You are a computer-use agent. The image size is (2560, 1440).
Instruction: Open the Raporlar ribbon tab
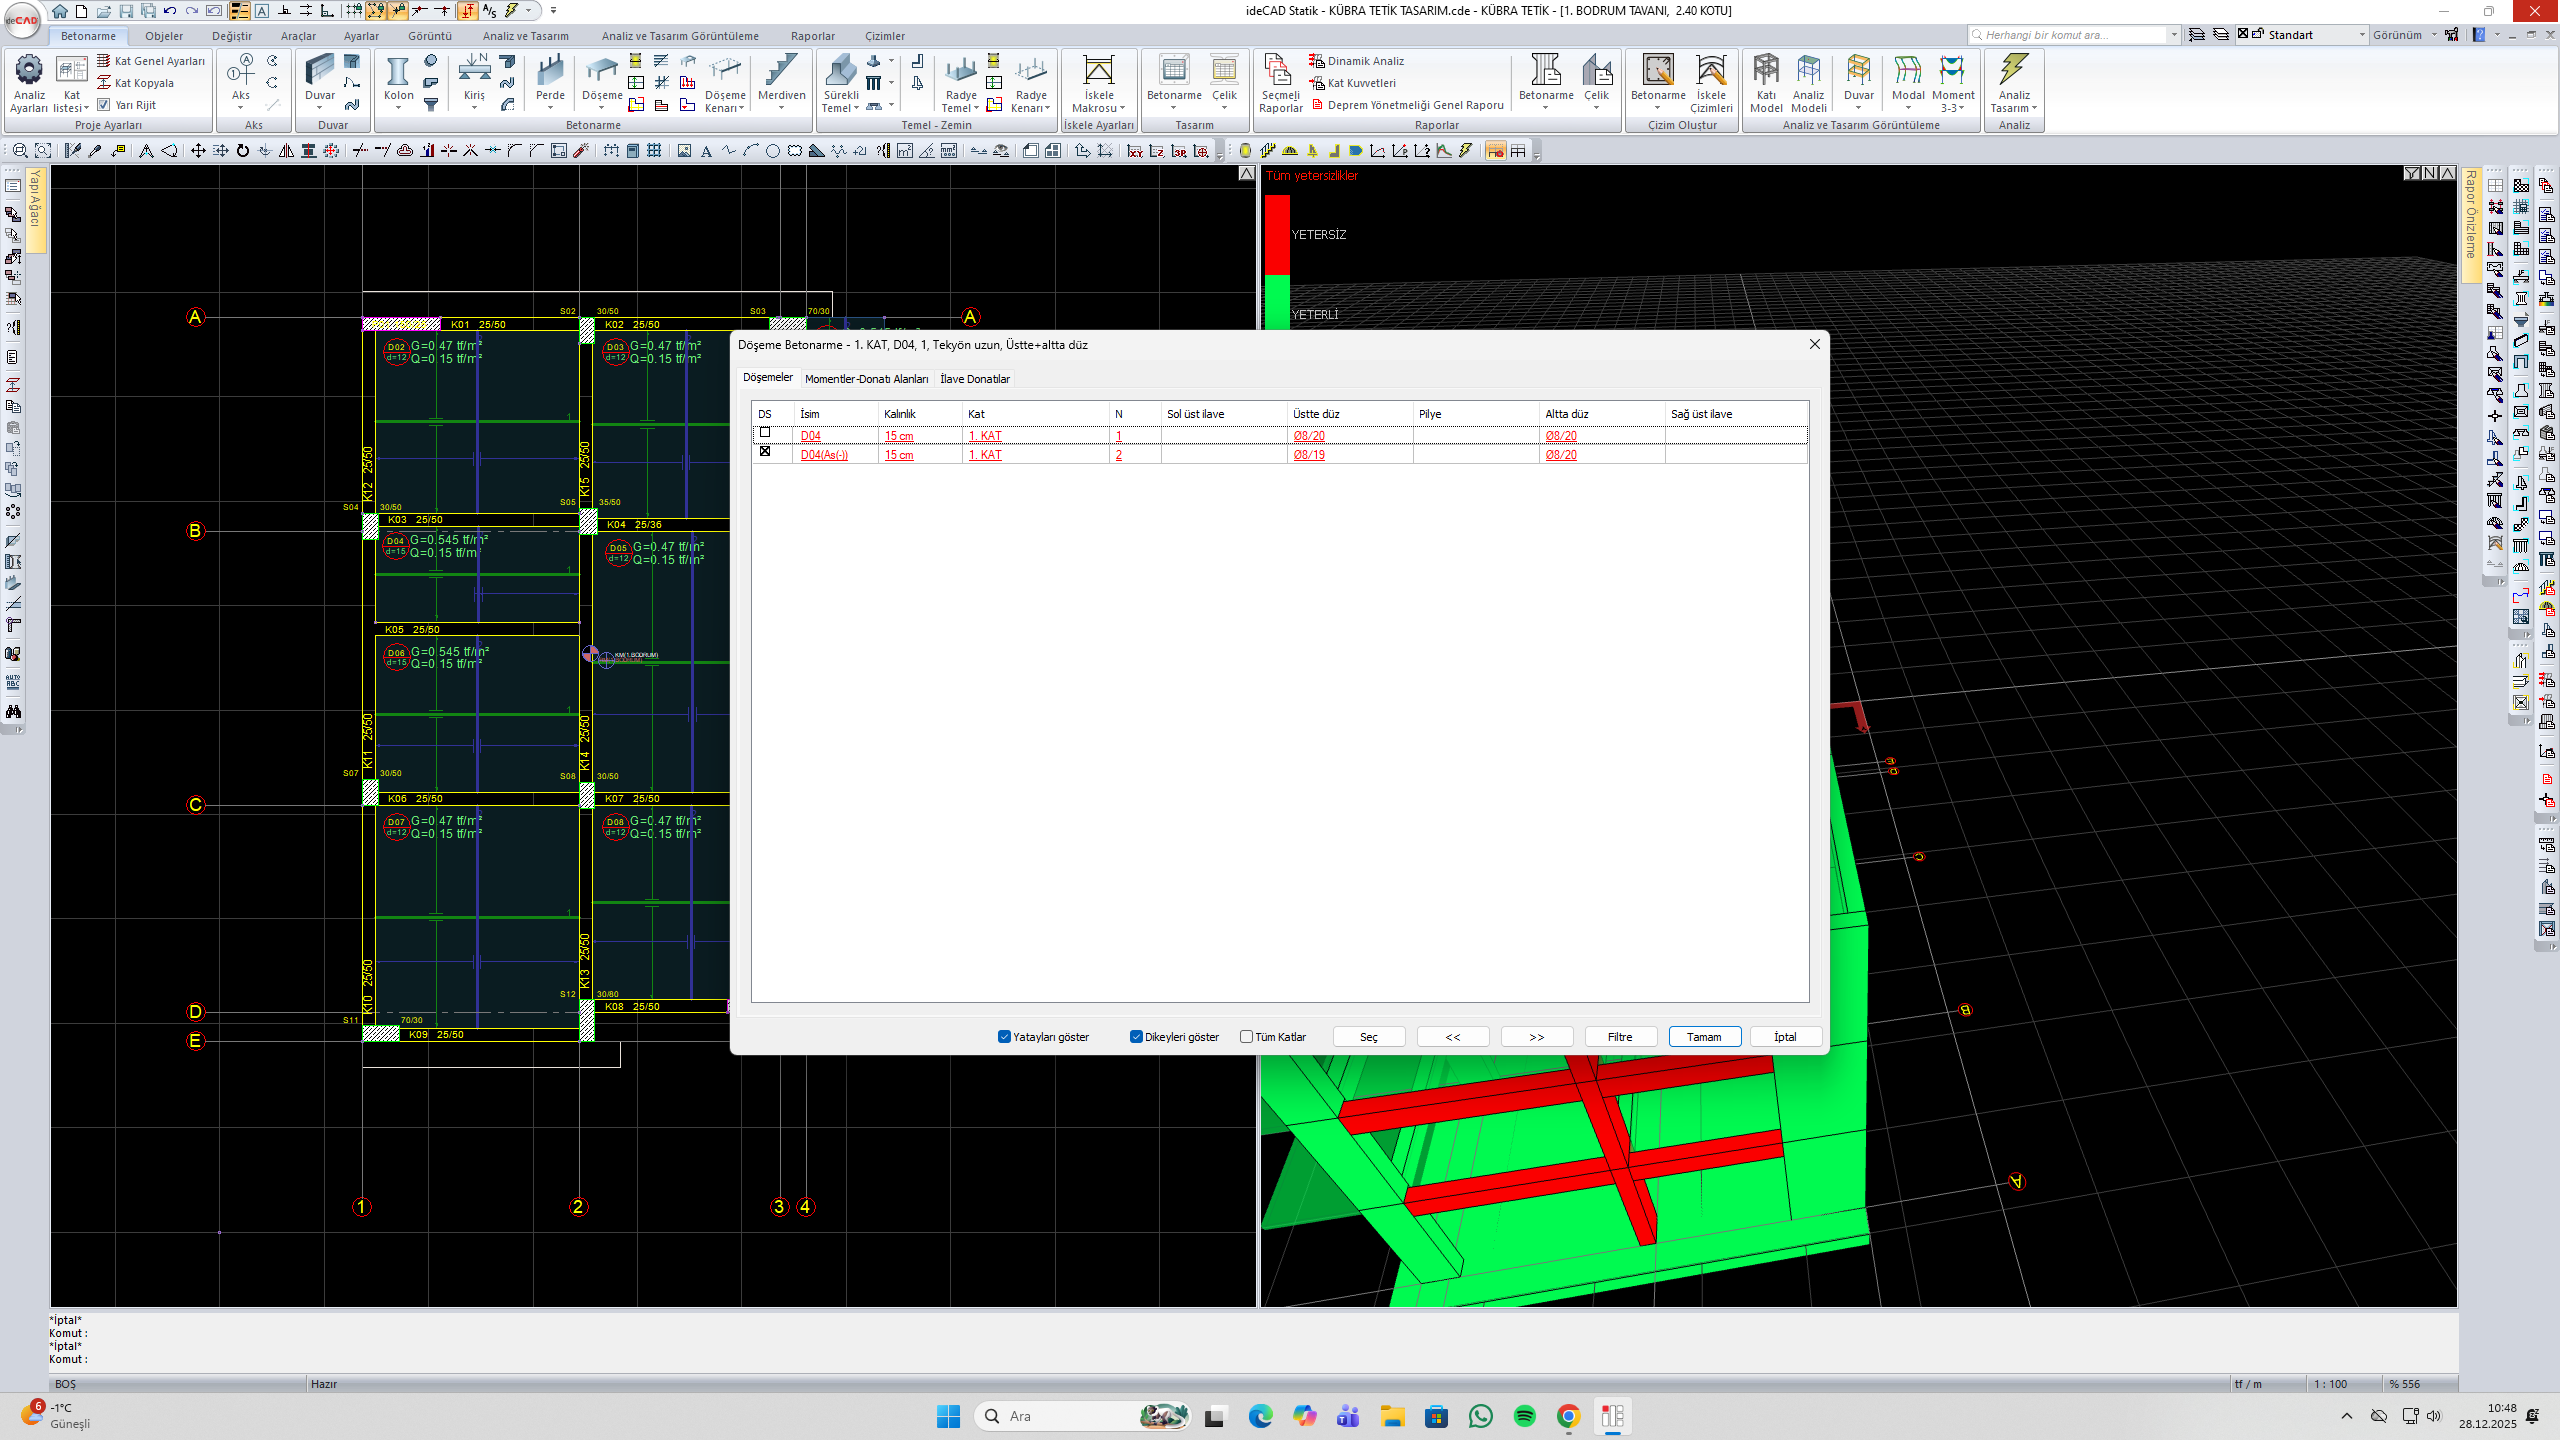pos(812,36)
